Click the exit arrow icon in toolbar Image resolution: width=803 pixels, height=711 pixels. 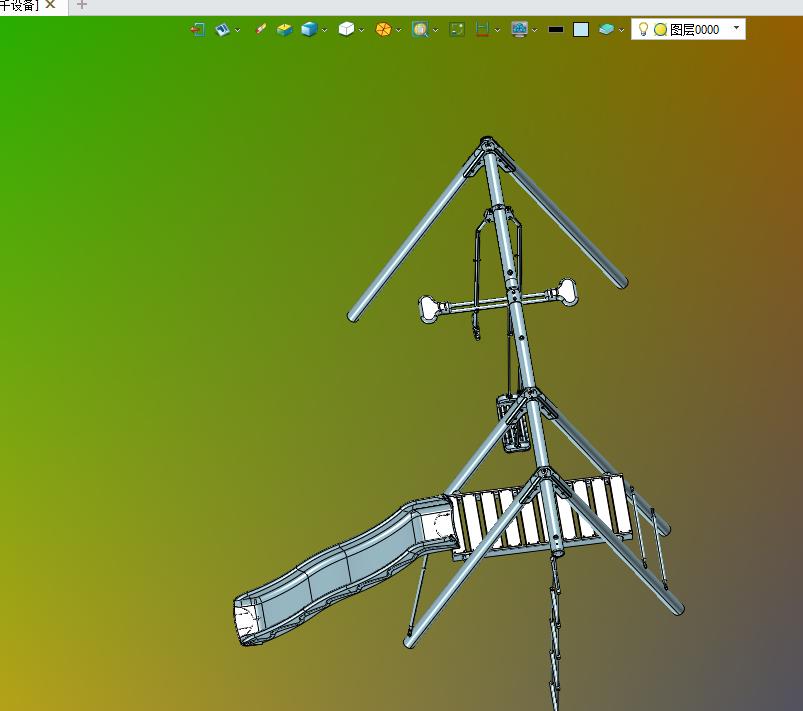[x=198, y=30]
